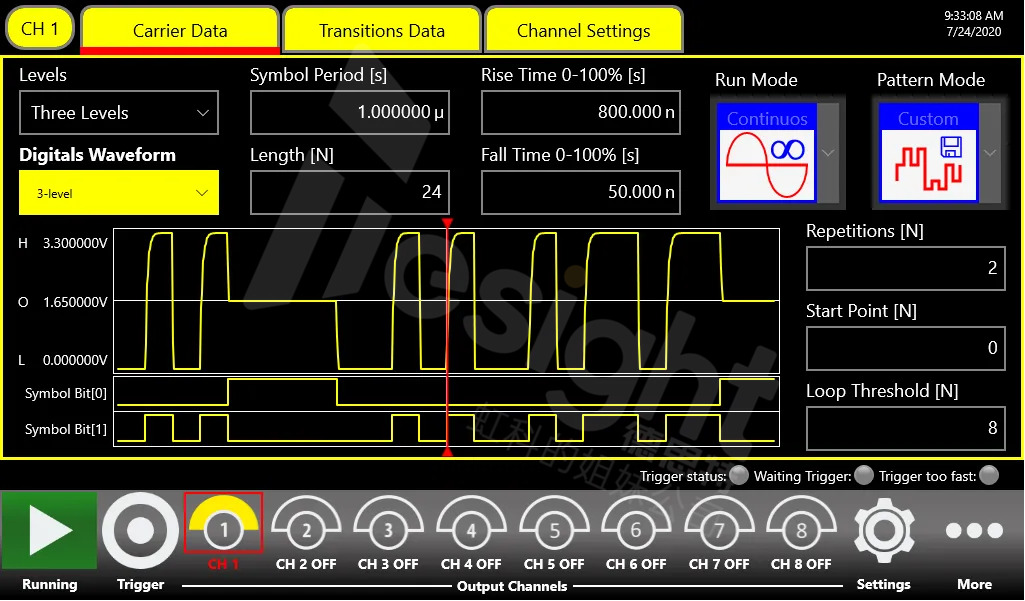The height and width of the screenshot is (601, 1025).
Task: Open the Settings gear icon
Action: click(x=884, y=531)
